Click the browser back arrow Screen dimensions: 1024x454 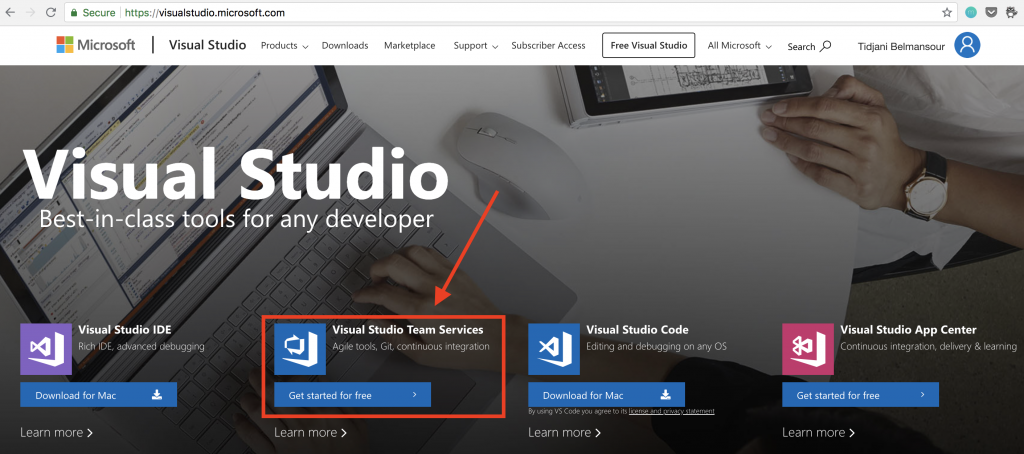[x=10, y=12]
